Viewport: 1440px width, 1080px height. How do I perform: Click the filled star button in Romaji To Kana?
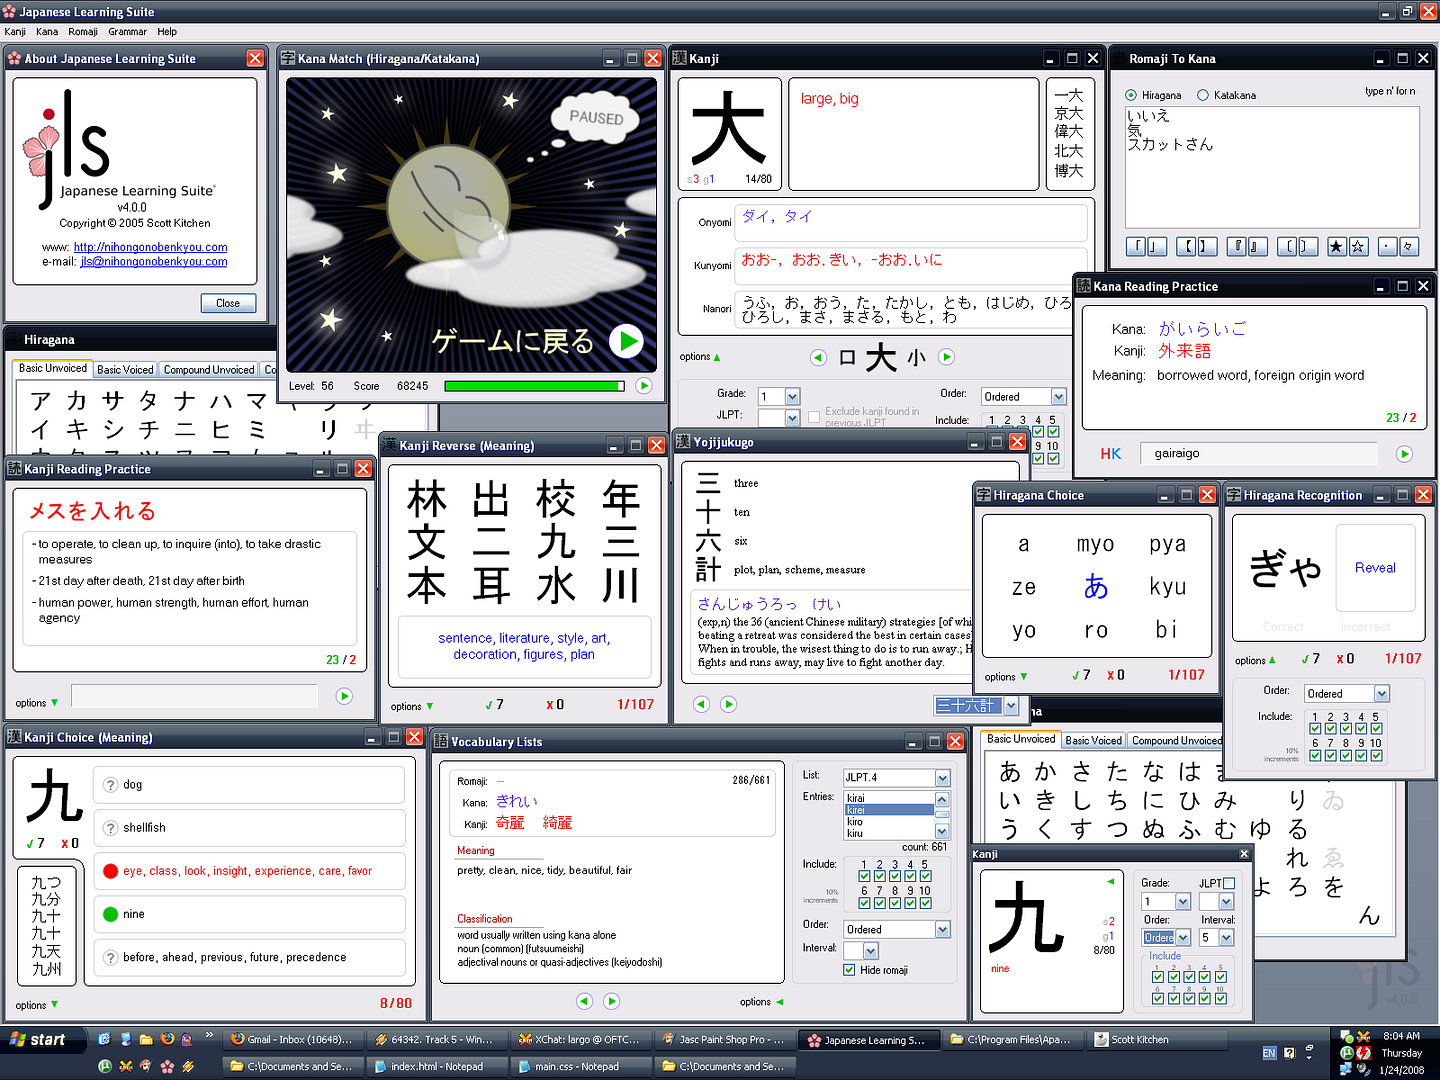coord(1336,246)
